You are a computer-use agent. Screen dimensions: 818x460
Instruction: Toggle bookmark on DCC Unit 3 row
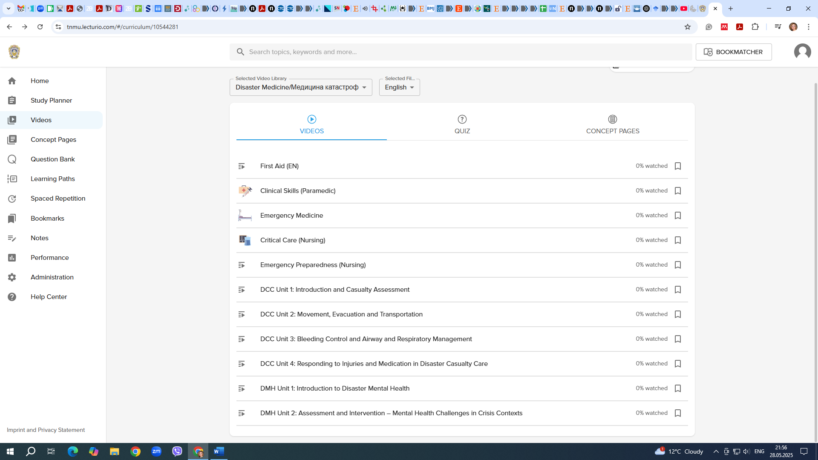point(678,339)
